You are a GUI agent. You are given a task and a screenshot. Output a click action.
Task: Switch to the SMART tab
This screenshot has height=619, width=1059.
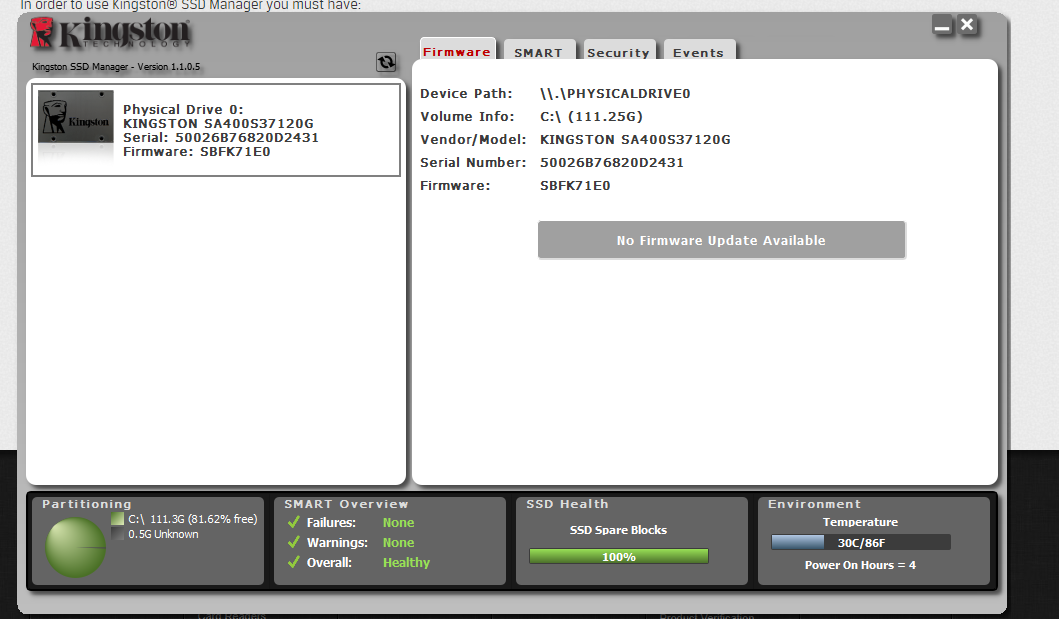click(x=538, y=52)
